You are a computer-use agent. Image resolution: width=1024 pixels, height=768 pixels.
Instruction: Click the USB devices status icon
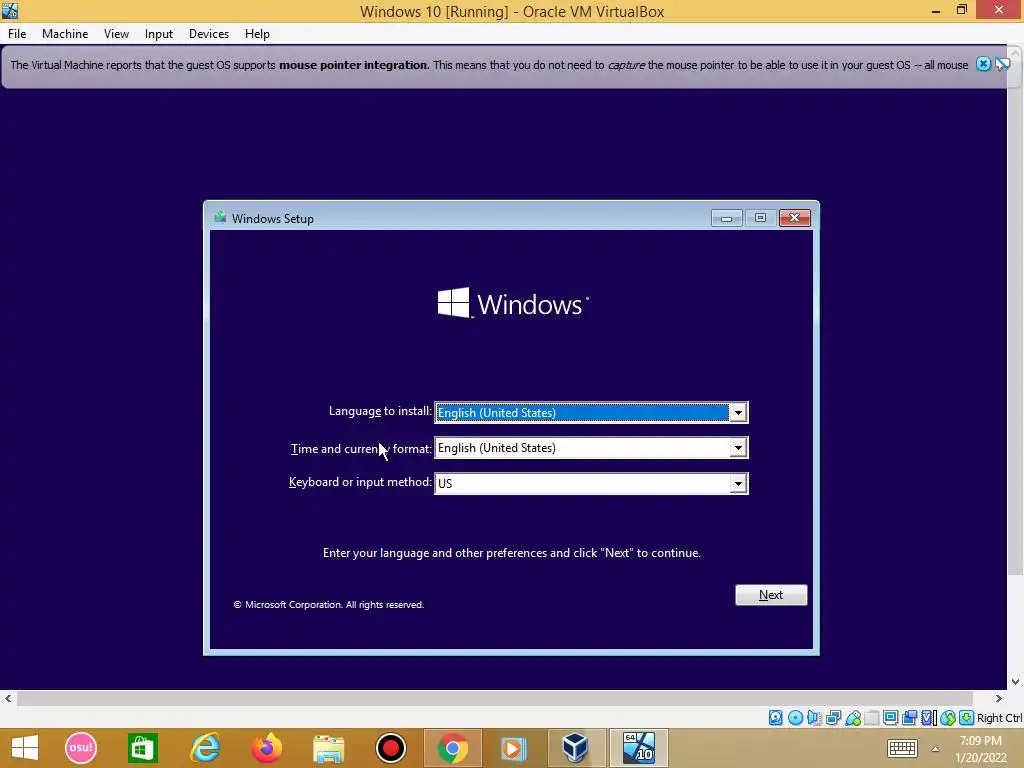click(x=853, y=718)
